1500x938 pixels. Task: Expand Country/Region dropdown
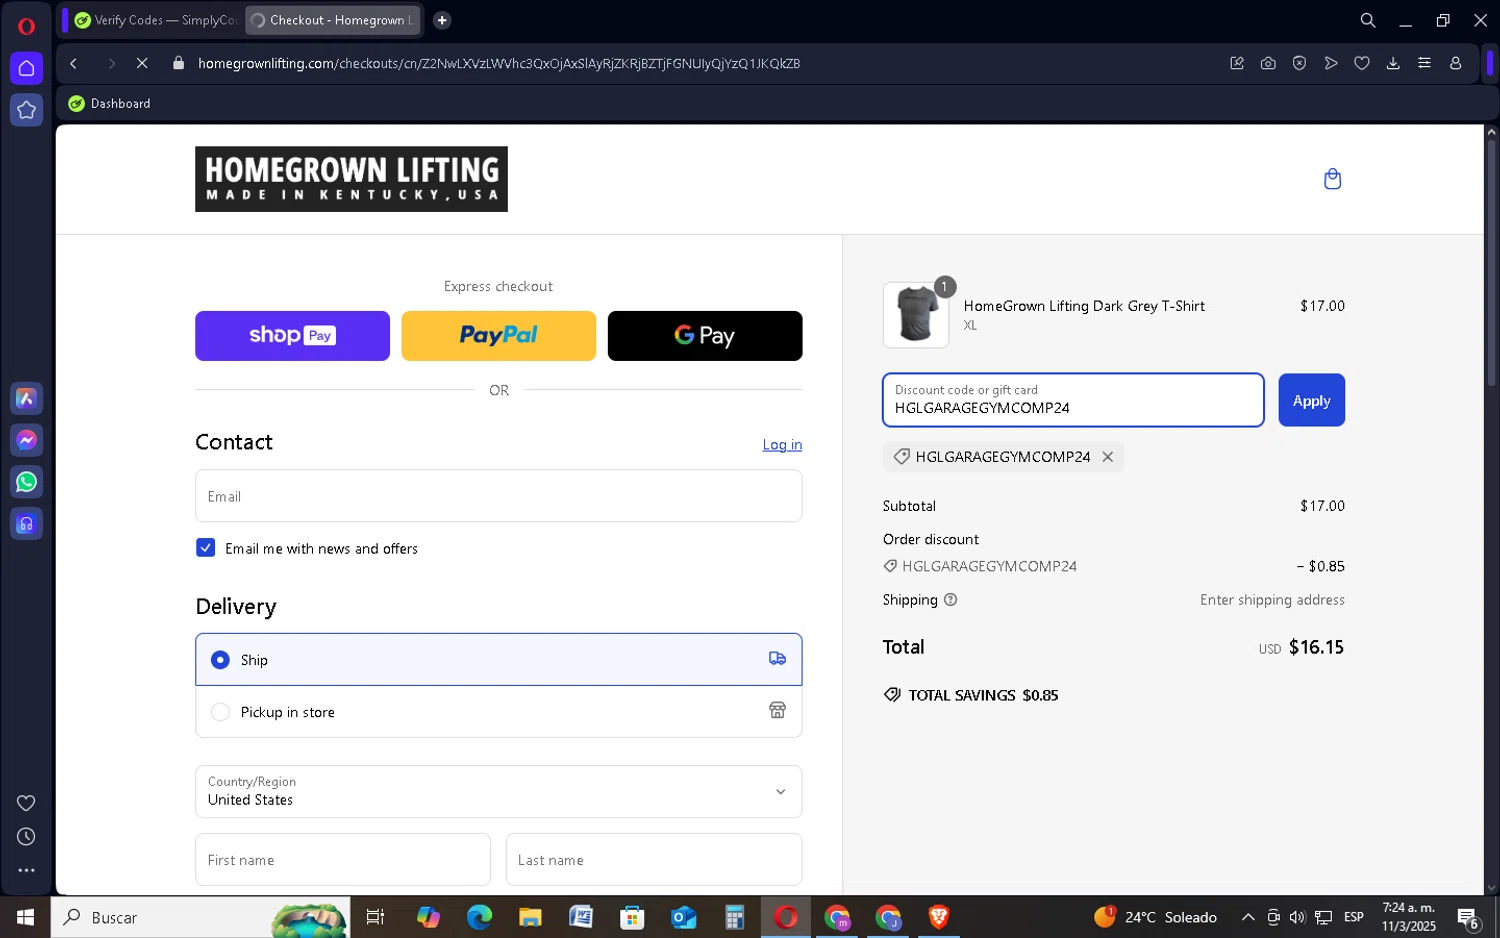498,792
